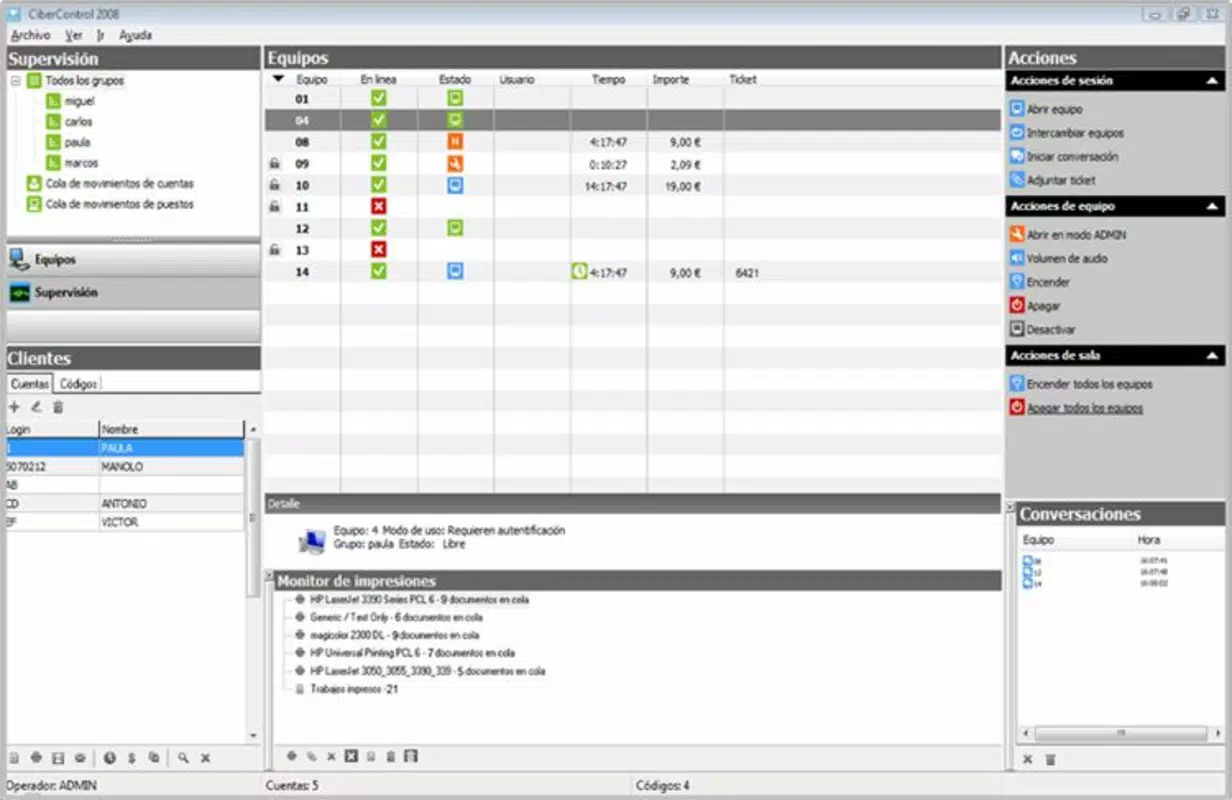Click the Conversaciones horizontal scrollbar
The height and width of the screenshot is (800, 1232).
pos(1119,733)
